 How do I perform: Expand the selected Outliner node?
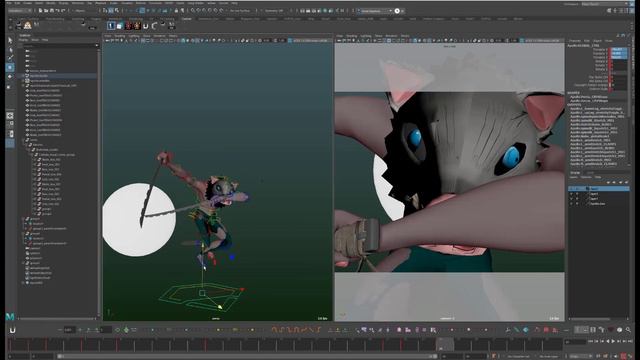coord(23,76)
